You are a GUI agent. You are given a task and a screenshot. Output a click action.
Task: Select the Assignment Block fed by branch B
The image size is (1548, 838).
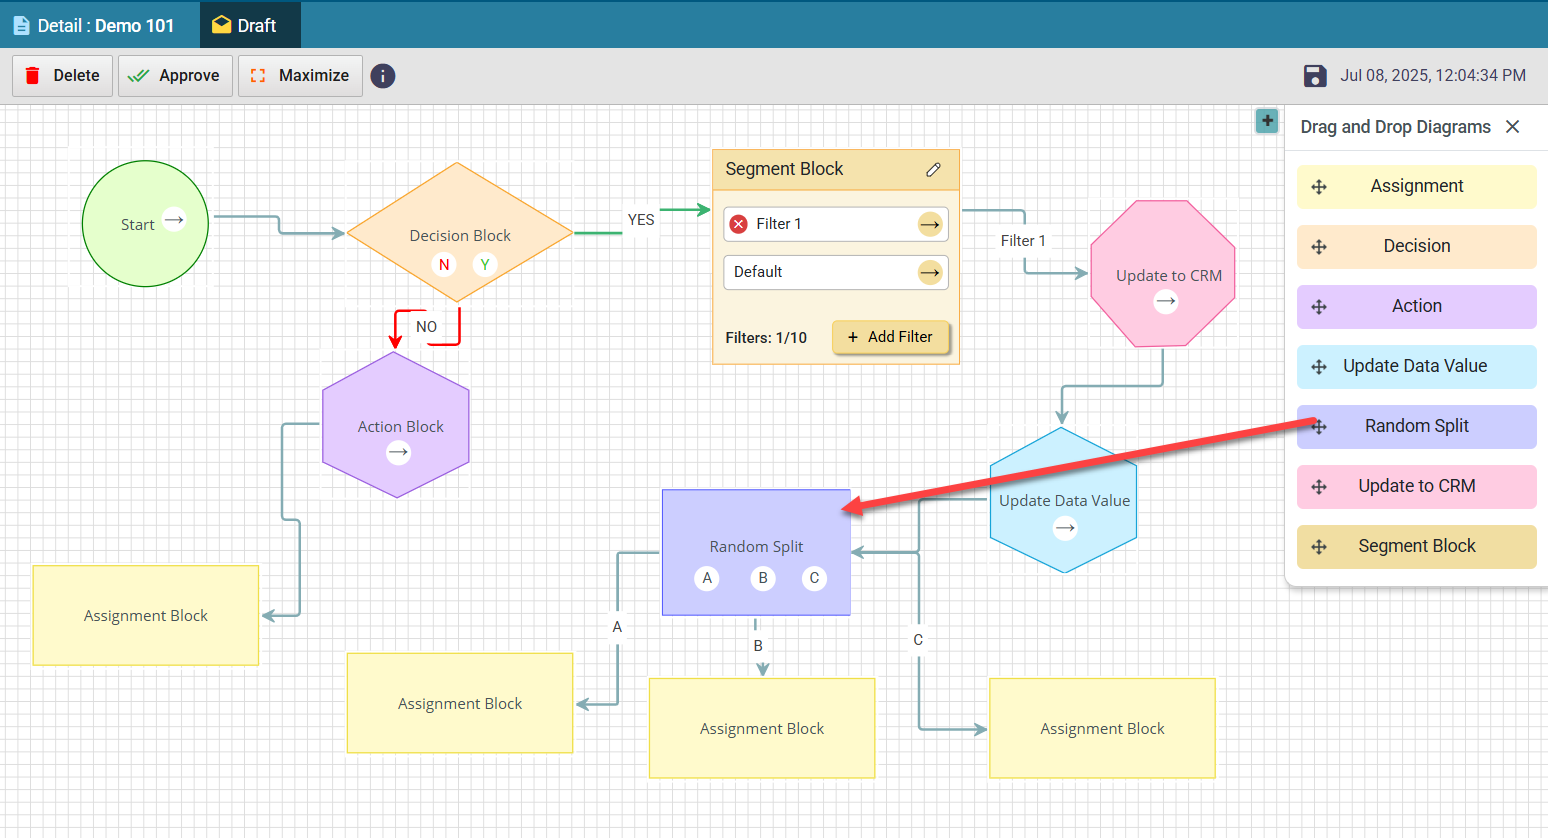762,728
